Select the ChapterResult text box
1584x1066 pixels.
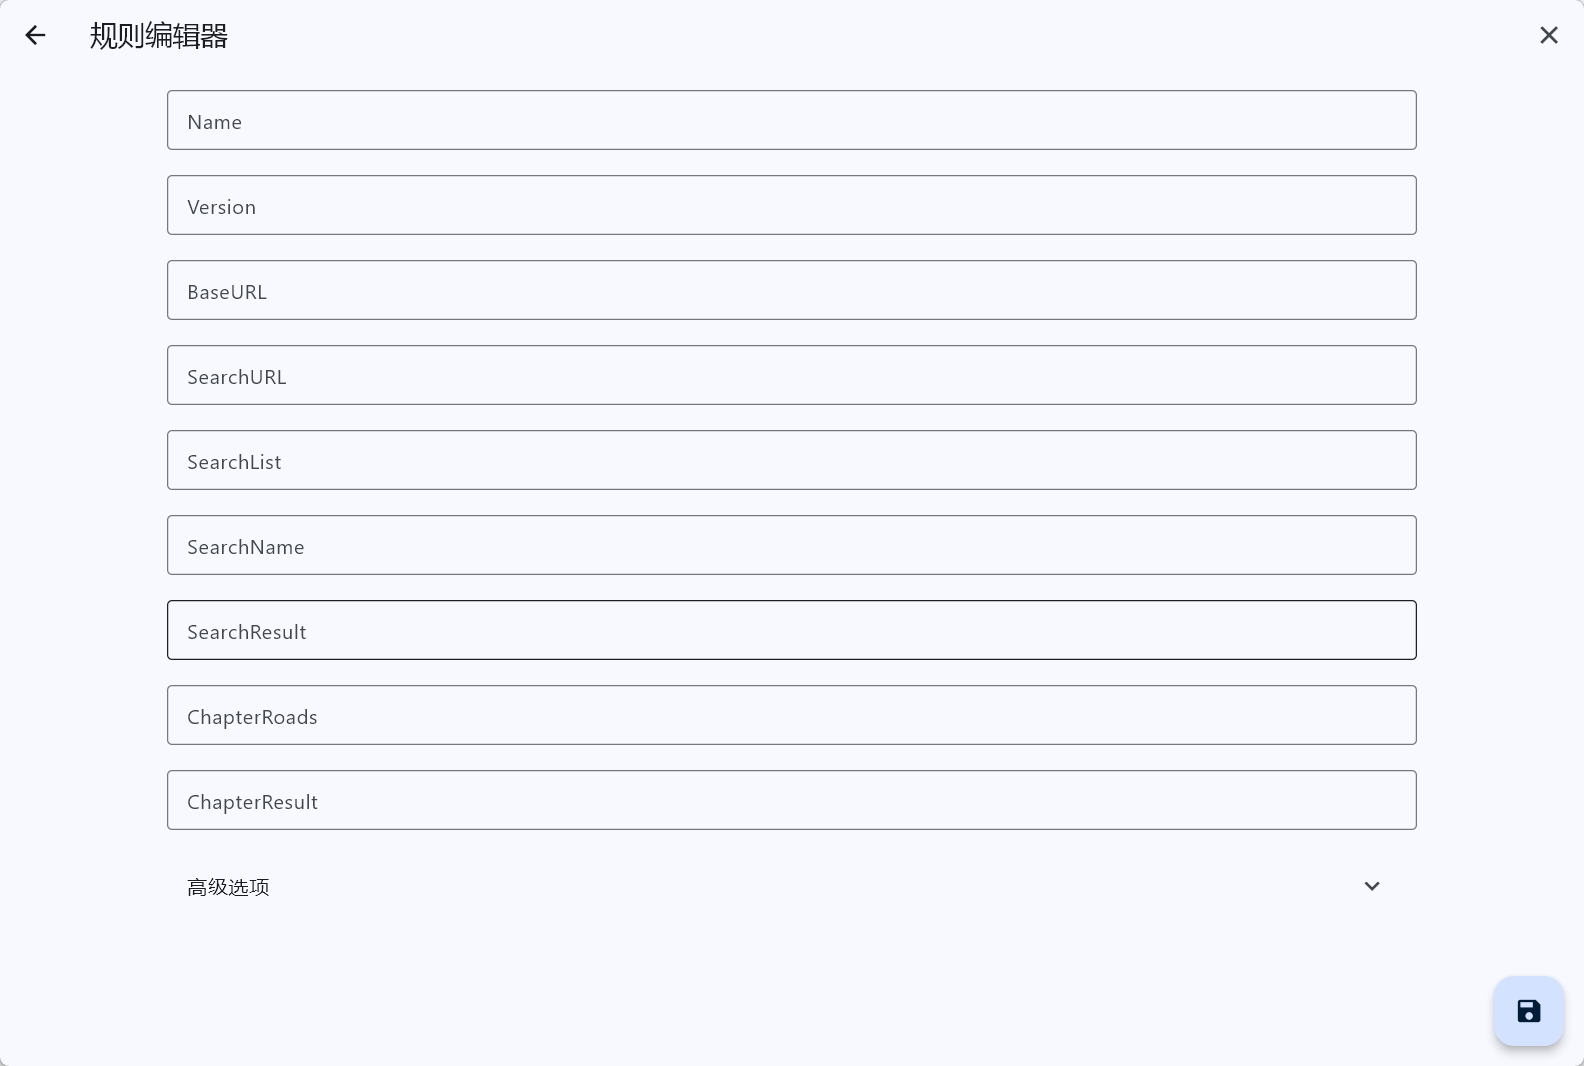(x=791, y=800)
